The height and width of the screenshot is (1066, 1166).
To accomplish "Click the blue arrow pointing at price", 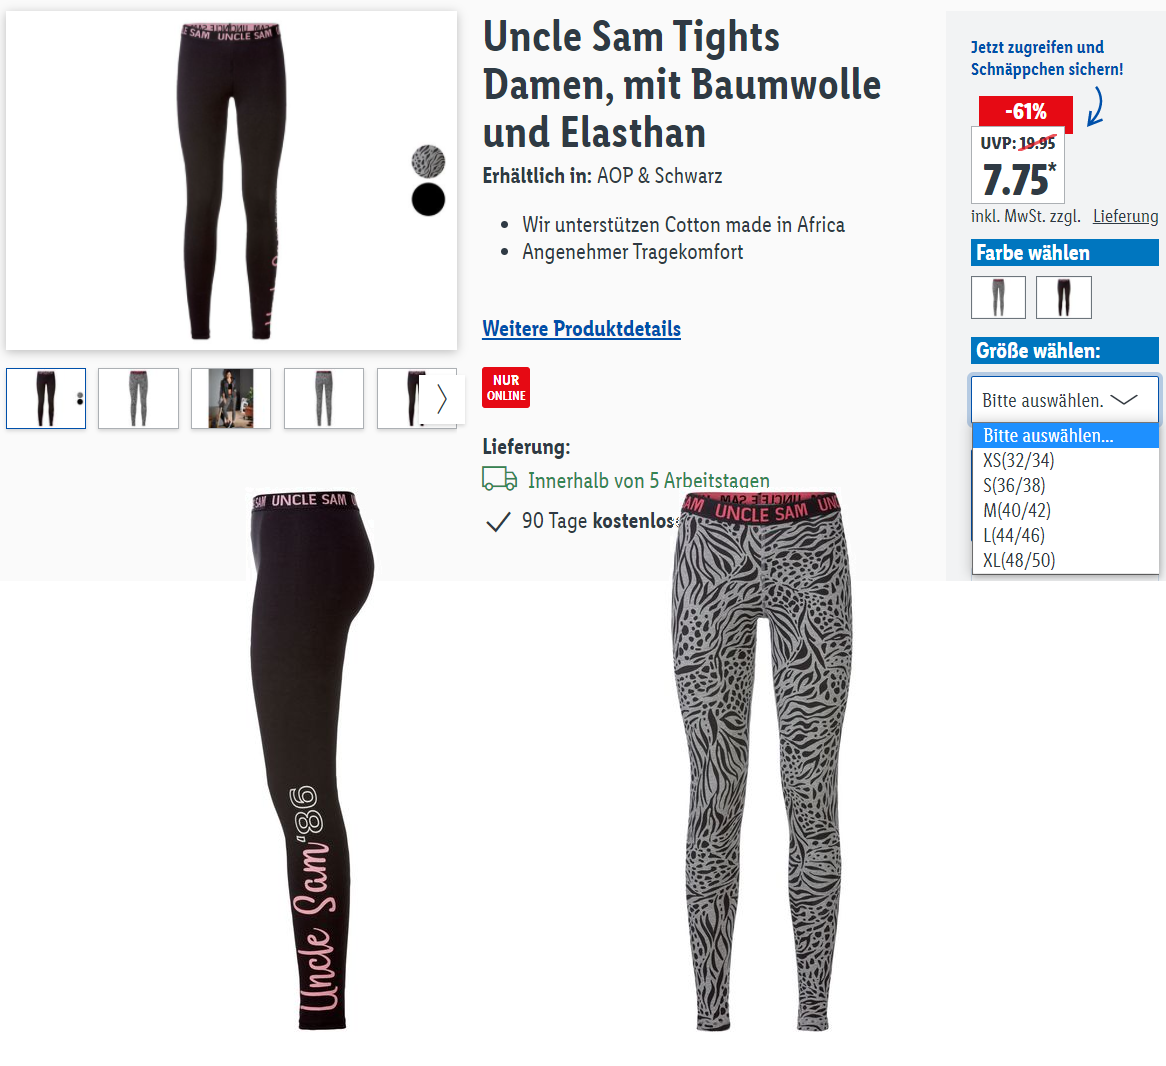I will 1095,106.
